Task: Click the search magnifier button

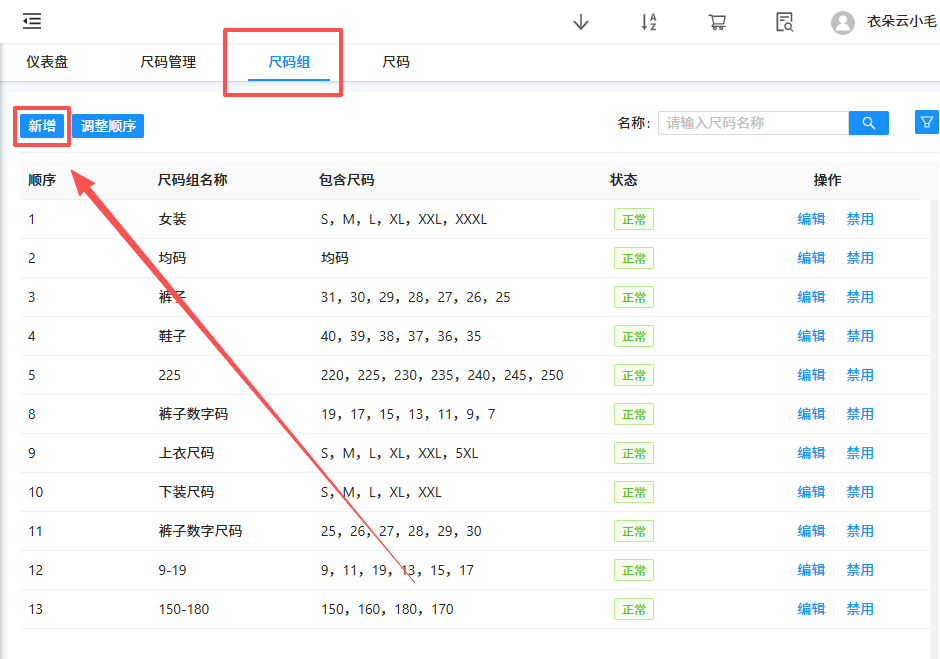Action: coord(868,122)
